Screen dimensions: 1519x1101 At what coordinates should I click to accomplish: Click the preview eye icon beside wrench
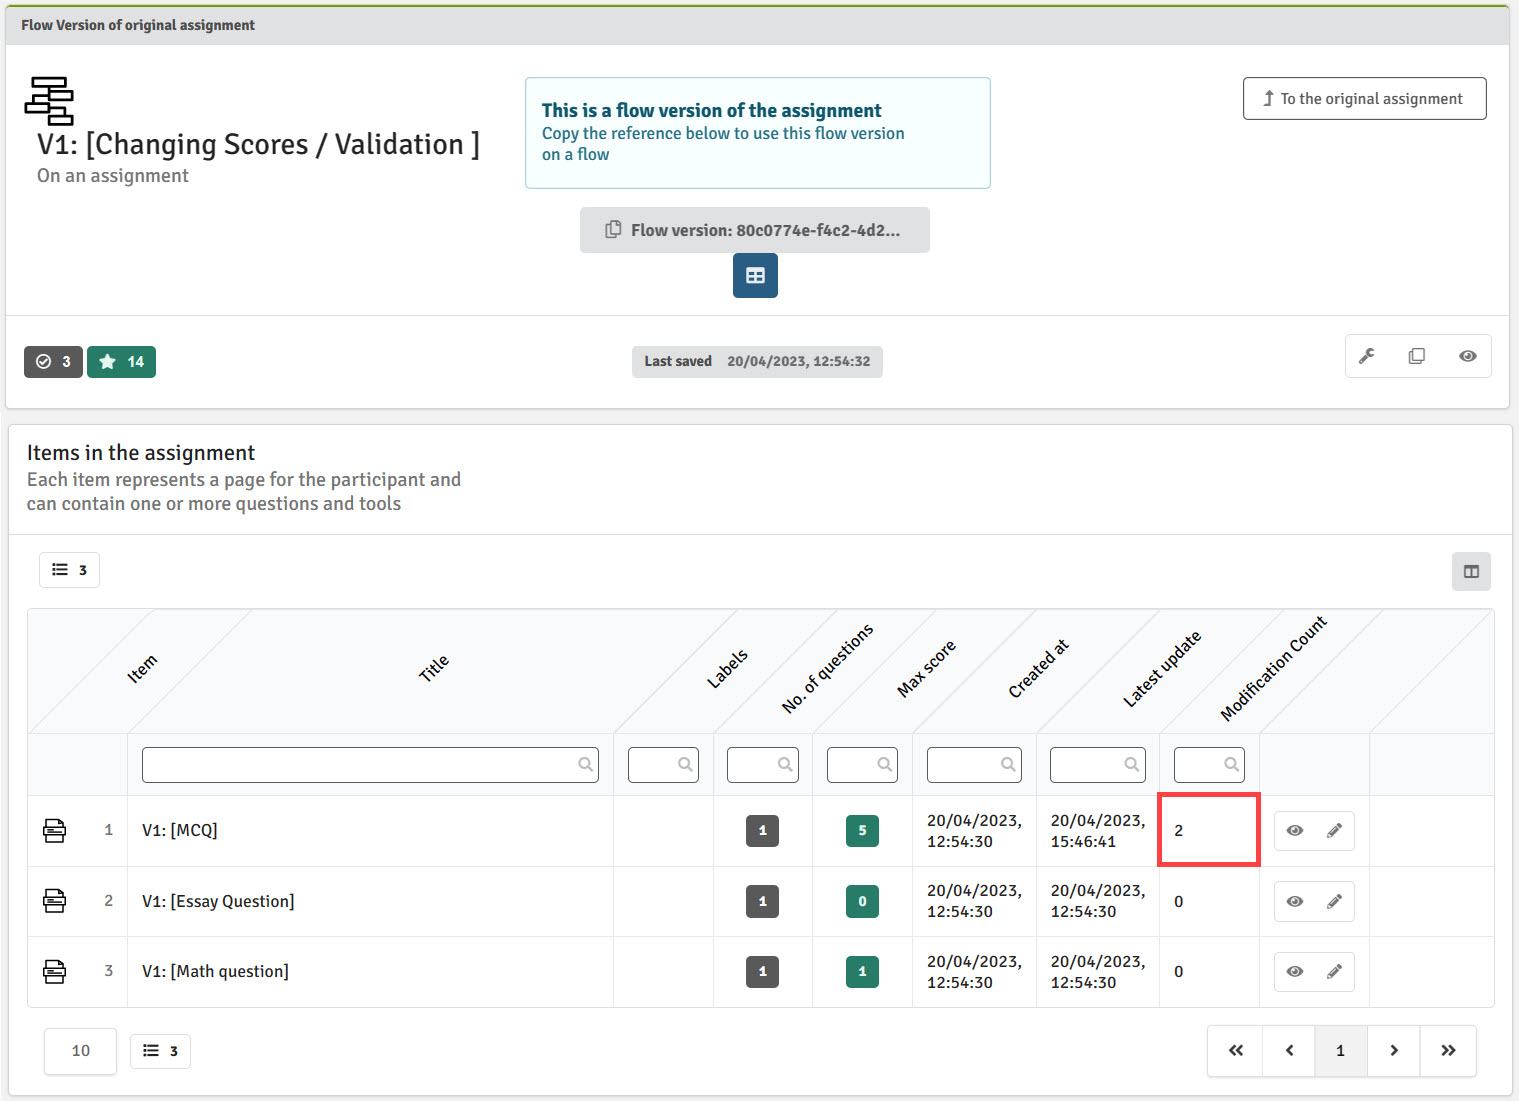(x=1467, y=356)
